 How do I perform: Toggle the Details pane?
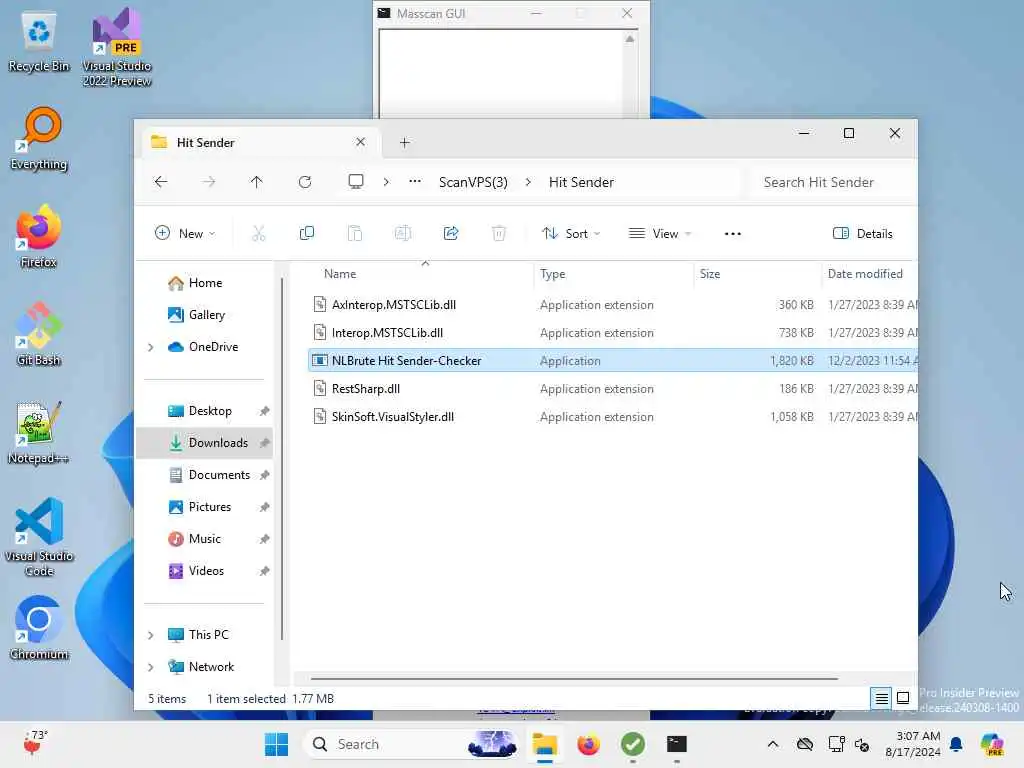pos(862,233)
